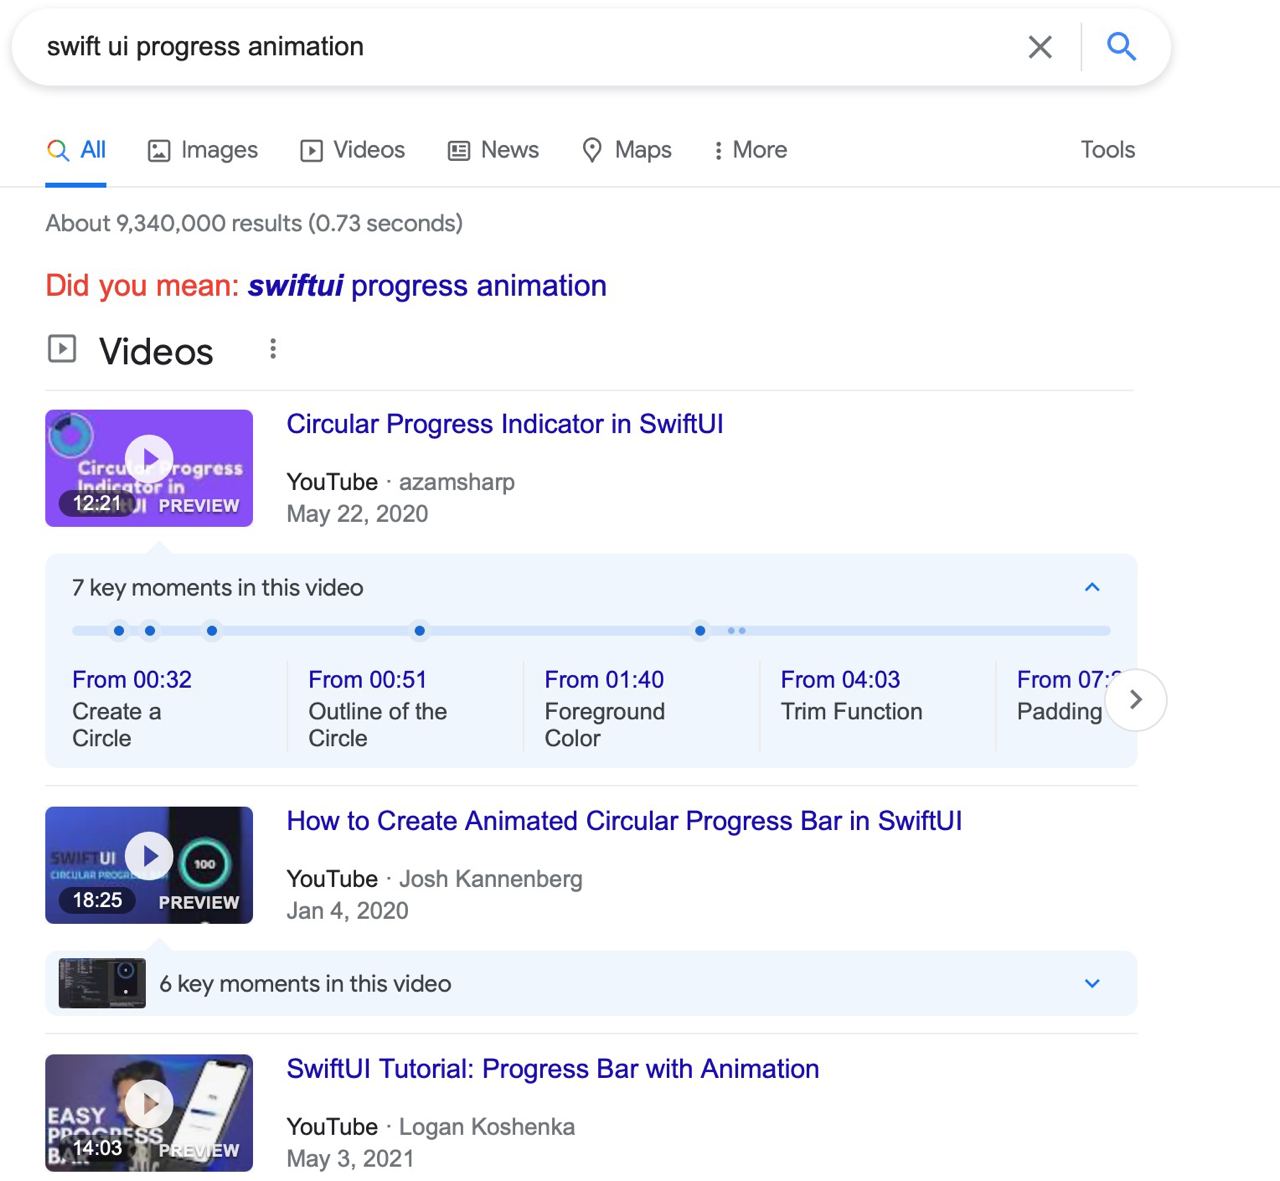Open the Videos section options menu
Image resolution: width=1280 pixels, height=1181 pixels.
pyautogui.click(x=272, y=349)
